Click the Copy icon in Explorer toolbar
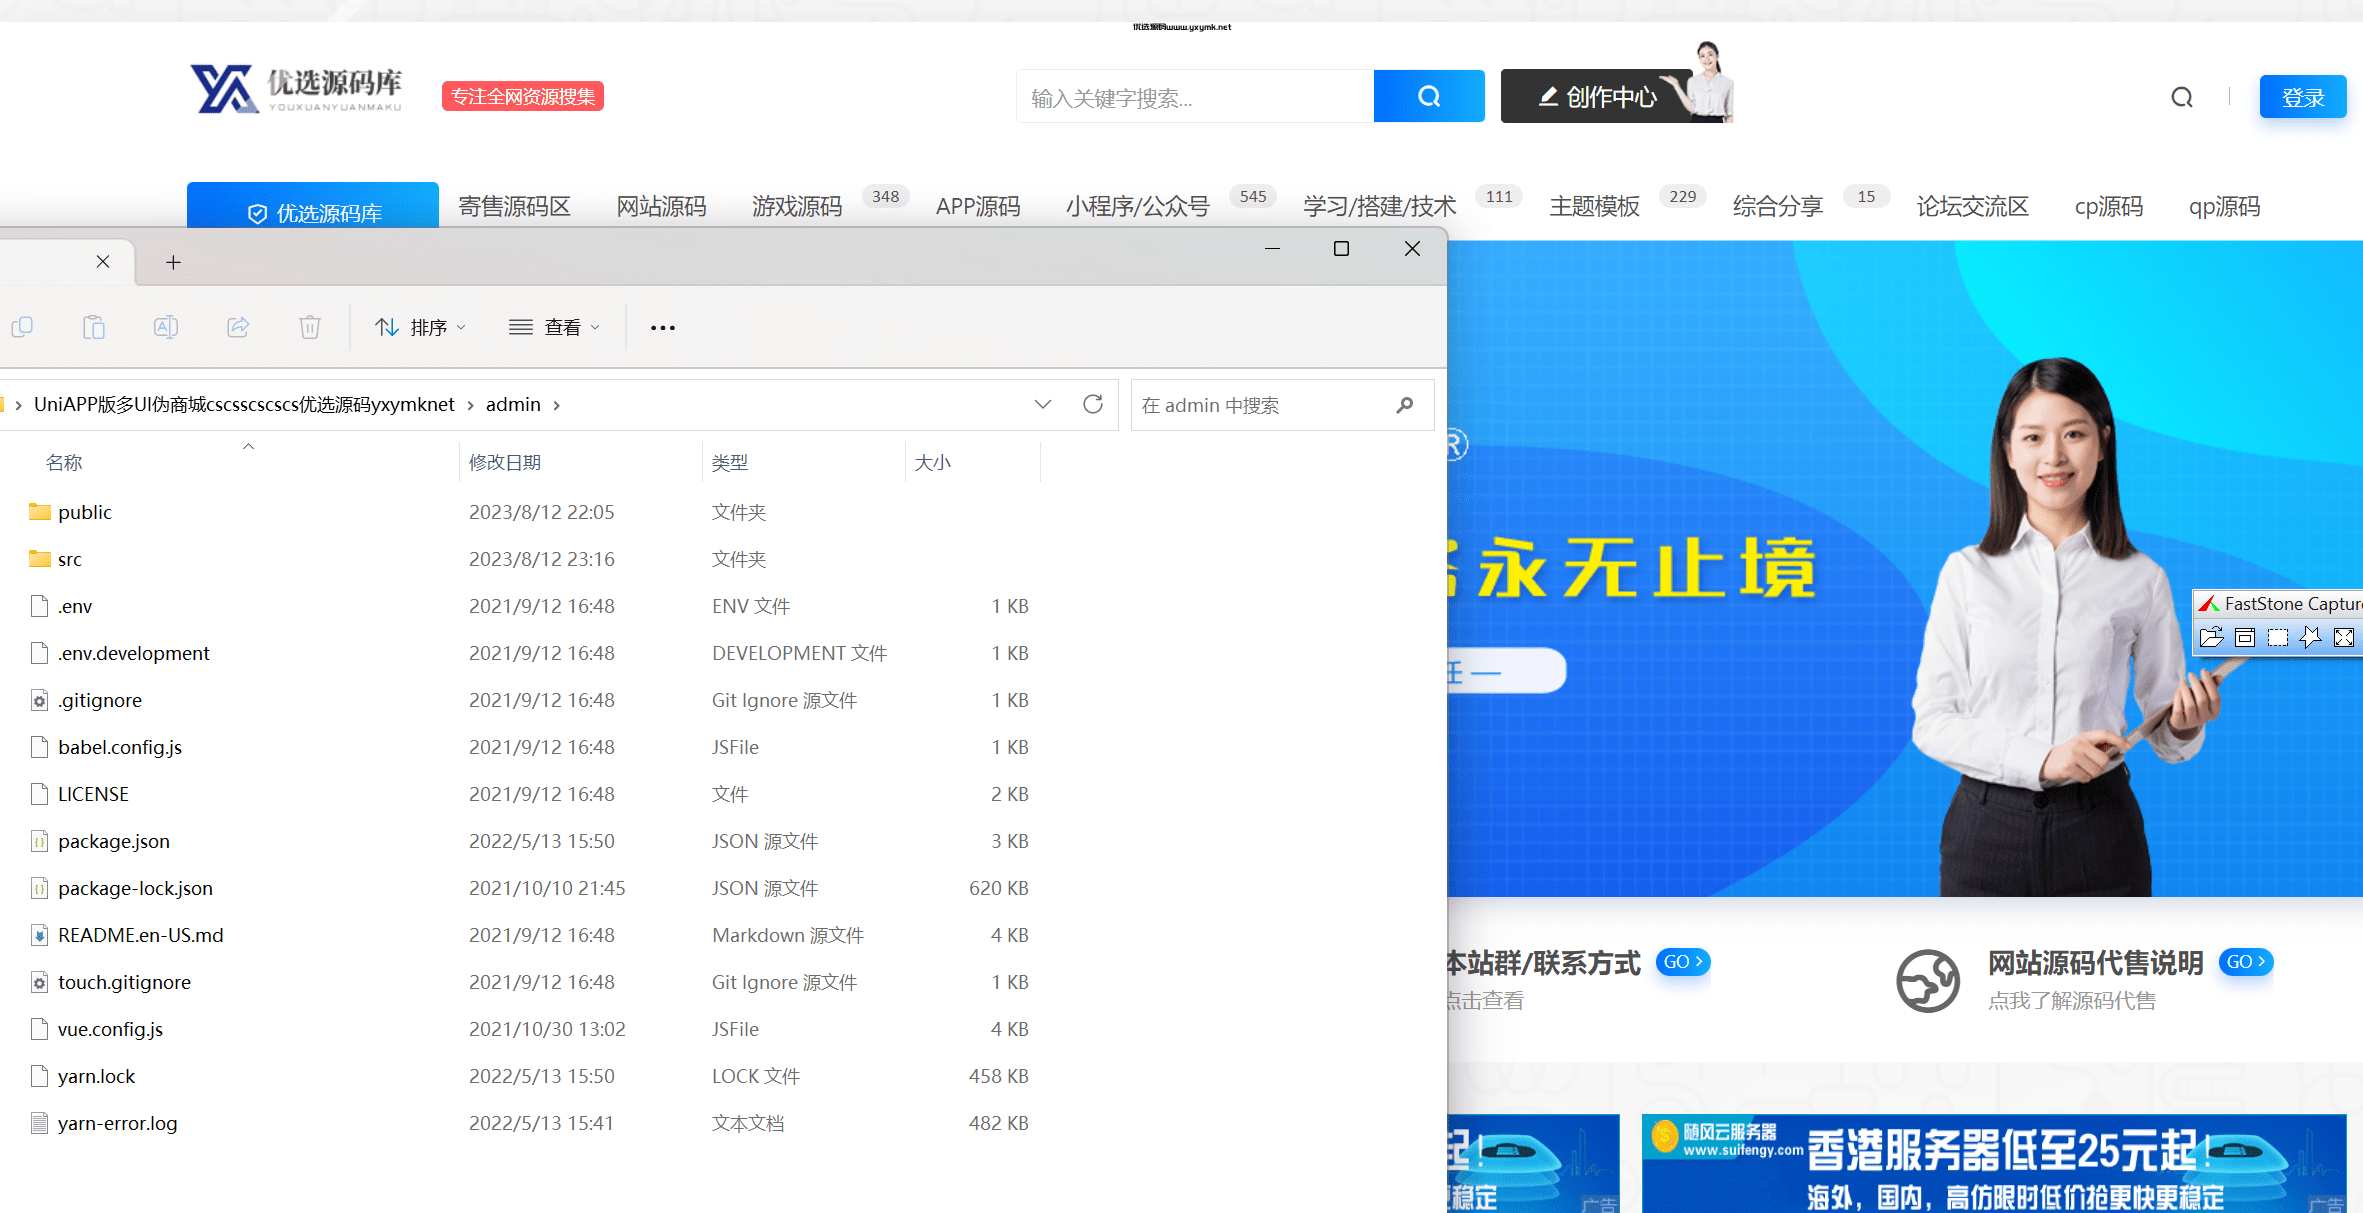Image resolution: width=2363 pixels, height=1213 pixels. [x=22, y=327]
